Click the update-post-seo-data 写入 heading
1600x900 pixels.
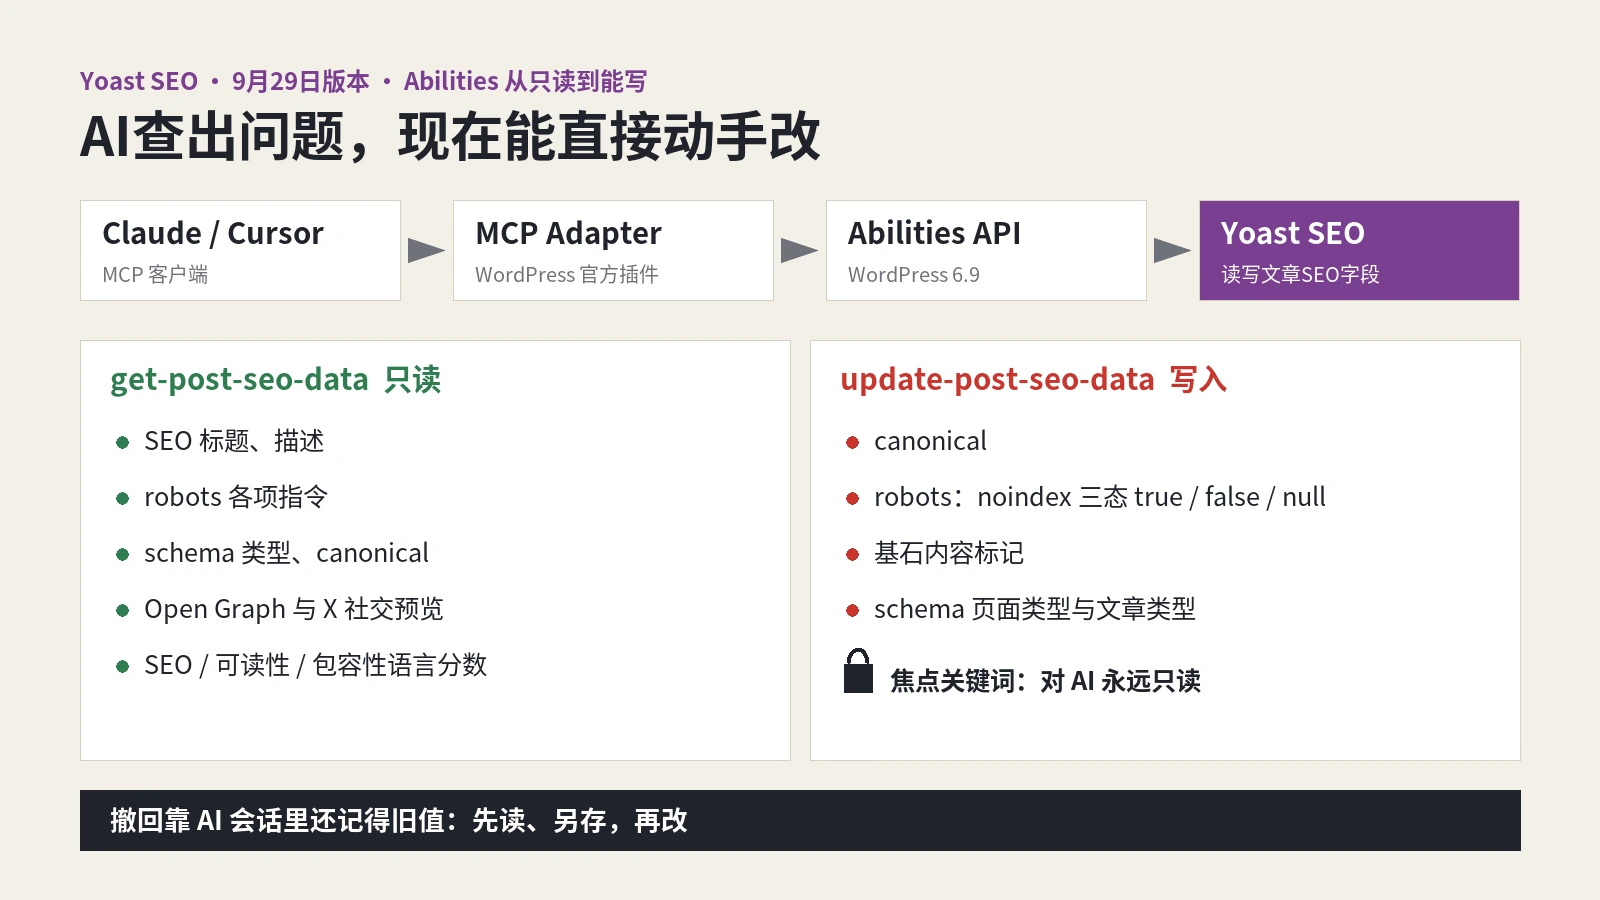(1033, 380)
